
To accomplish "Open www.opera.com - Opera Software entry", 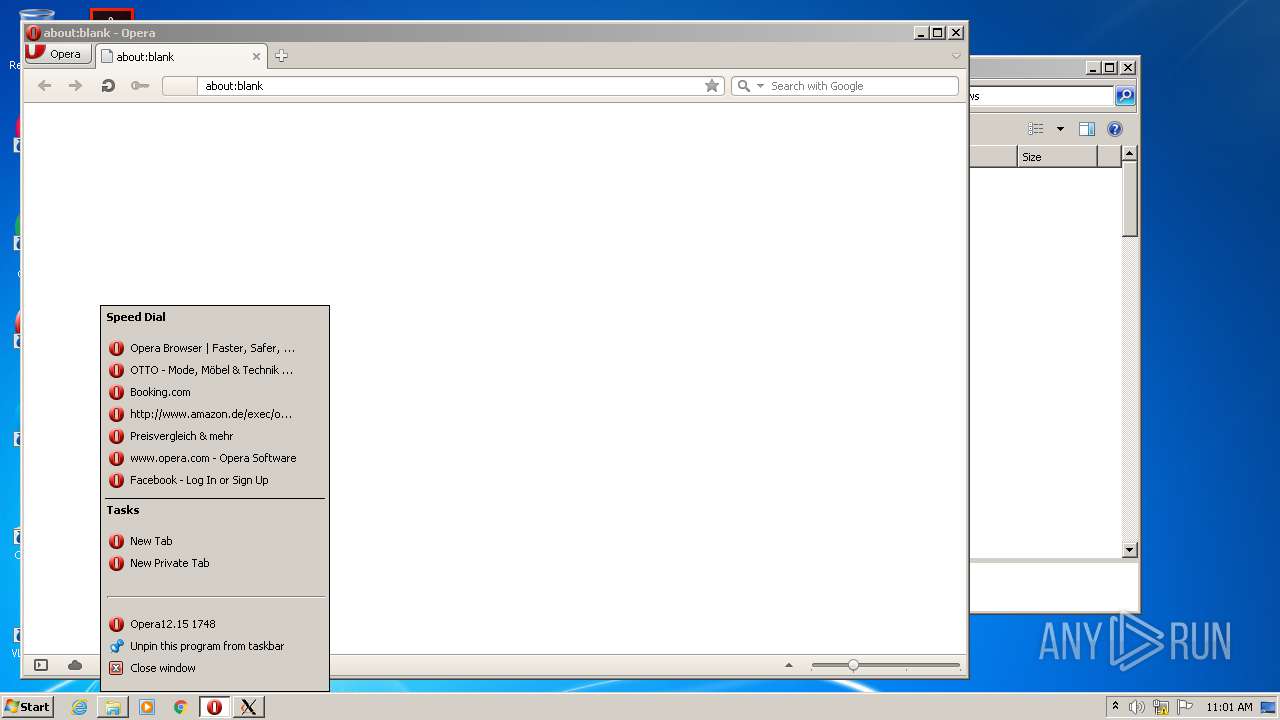I will pyautogui.click(x=215, y=458).
